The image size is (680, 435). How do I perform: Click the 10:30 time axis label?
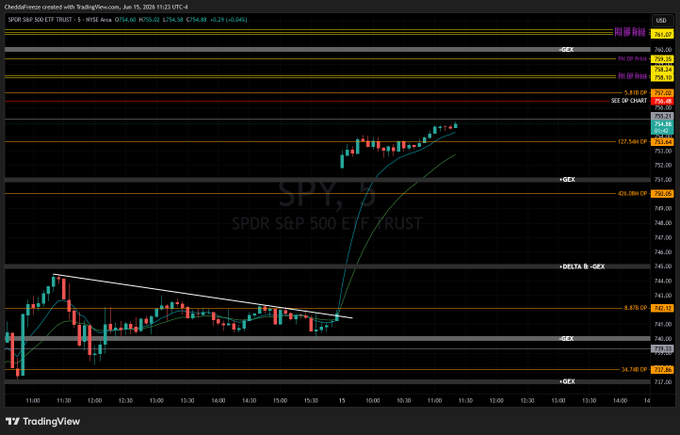(404, 400)
